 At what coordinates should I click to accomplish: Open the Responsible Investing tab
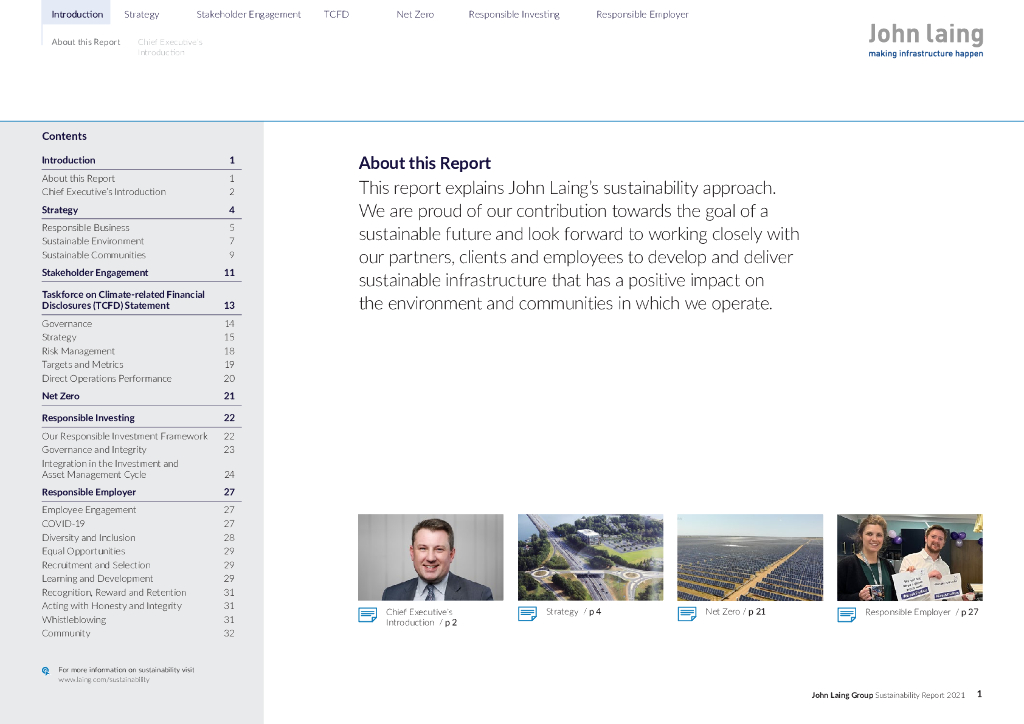(514, 14)
